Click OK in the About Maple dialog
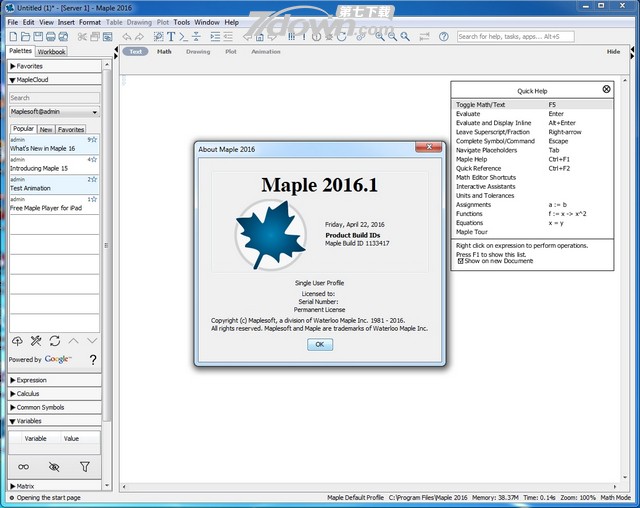Image resolution: width=640 pixels, height=508 pixels. coord(319,344)
